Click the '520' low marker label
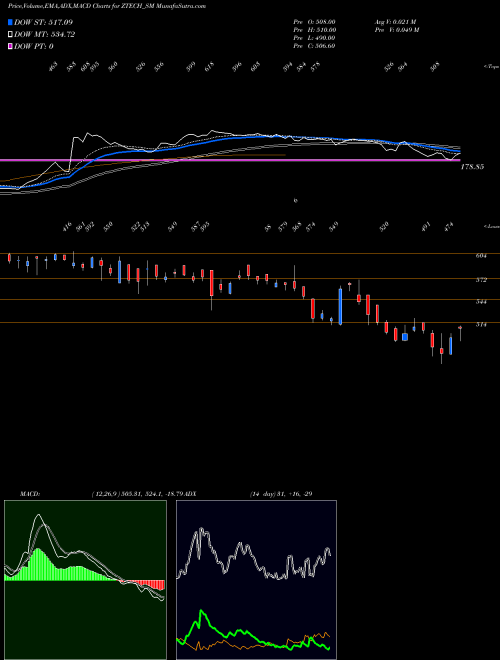This screenshot has width=500, height=660. tap(384, 226)
